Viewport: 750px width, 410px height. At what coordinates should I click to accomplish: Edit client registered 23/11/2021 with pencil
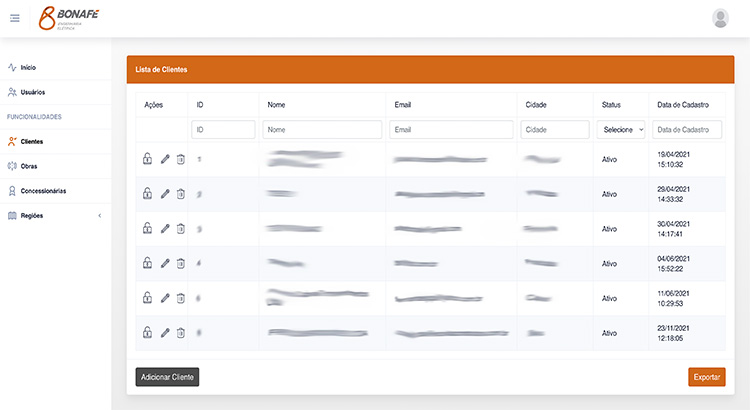165,332
